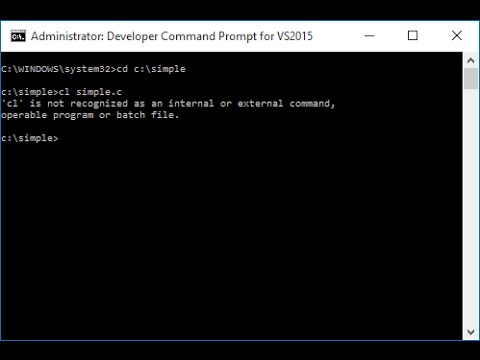Click the word 'internal' in the error message
Viewport: 480px width, 360px height.
pos(191,104)
